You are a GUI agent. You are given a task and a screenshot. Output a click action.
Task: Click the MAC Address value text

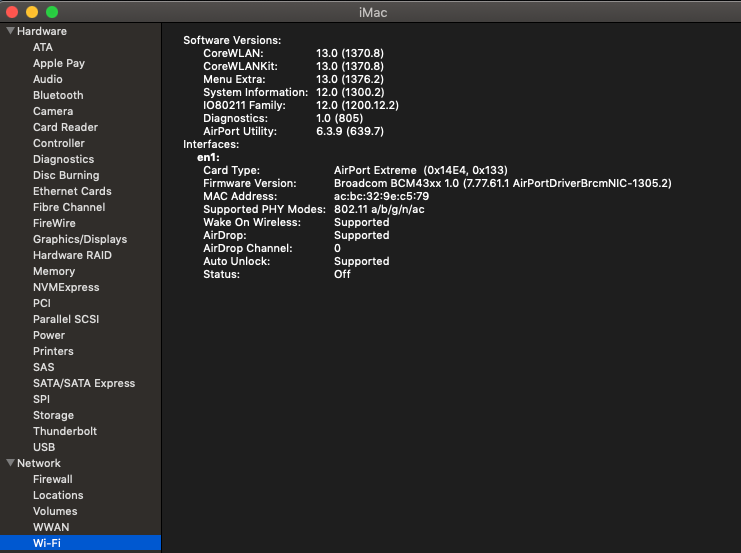[381, 197]
